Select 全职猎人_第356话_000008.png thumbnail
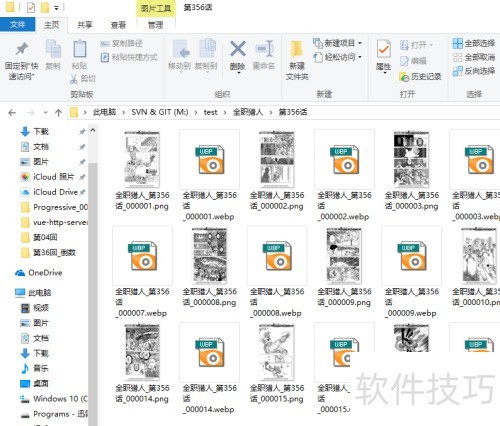The height and width of the screenshot is (426, 500). click(x=210, y=256)
